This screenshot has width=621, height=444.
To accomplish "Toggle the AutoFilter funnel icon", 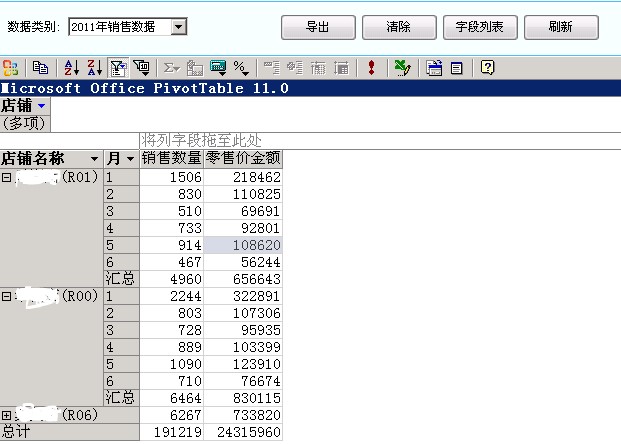I will pos(118,68).
